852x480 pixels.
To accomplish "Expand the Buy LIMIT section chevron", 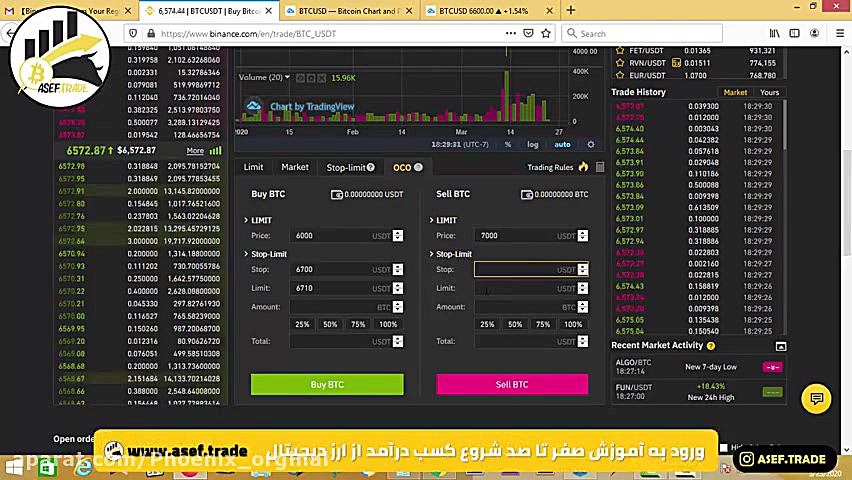I will 246,220.
